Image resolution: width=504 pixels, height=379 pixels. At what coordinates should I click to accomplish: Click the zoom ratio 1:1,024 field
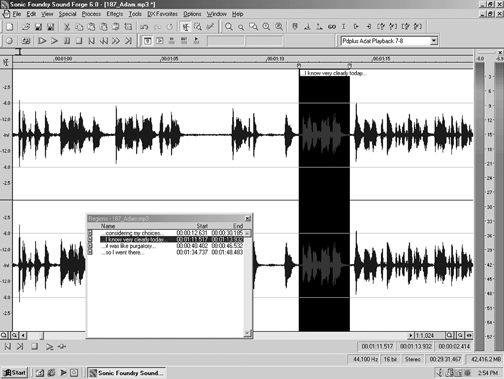click(429, 335)
